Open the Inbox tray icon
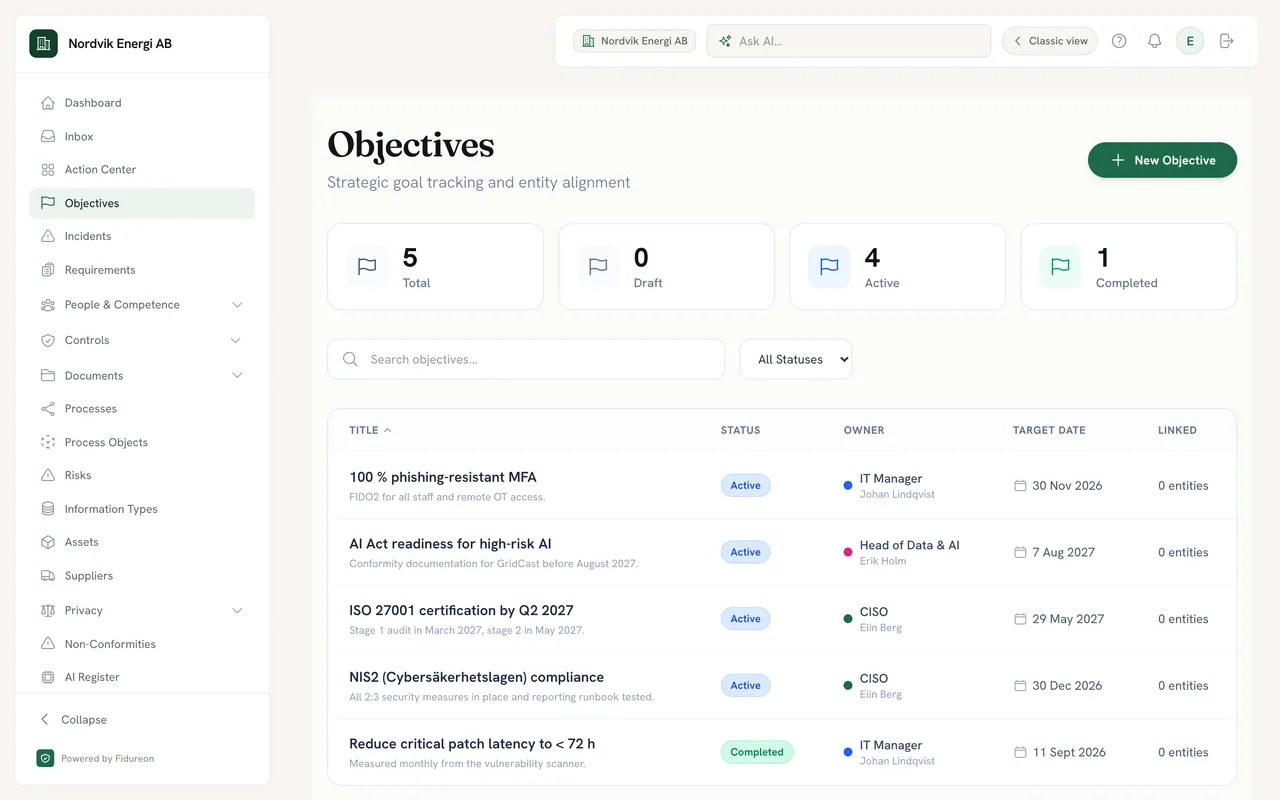This screenshot has width=1280, height=800. [x=47, y=136]
